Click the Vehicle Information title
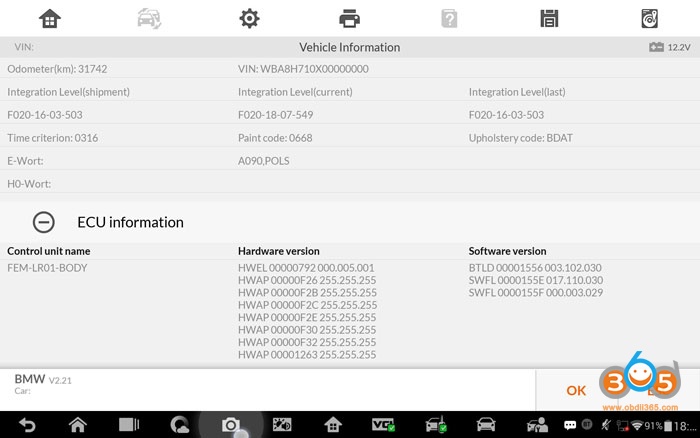Image resolution: width=700 pixels, height=438 pixels. pyautogui.click(x=350, y=47)
